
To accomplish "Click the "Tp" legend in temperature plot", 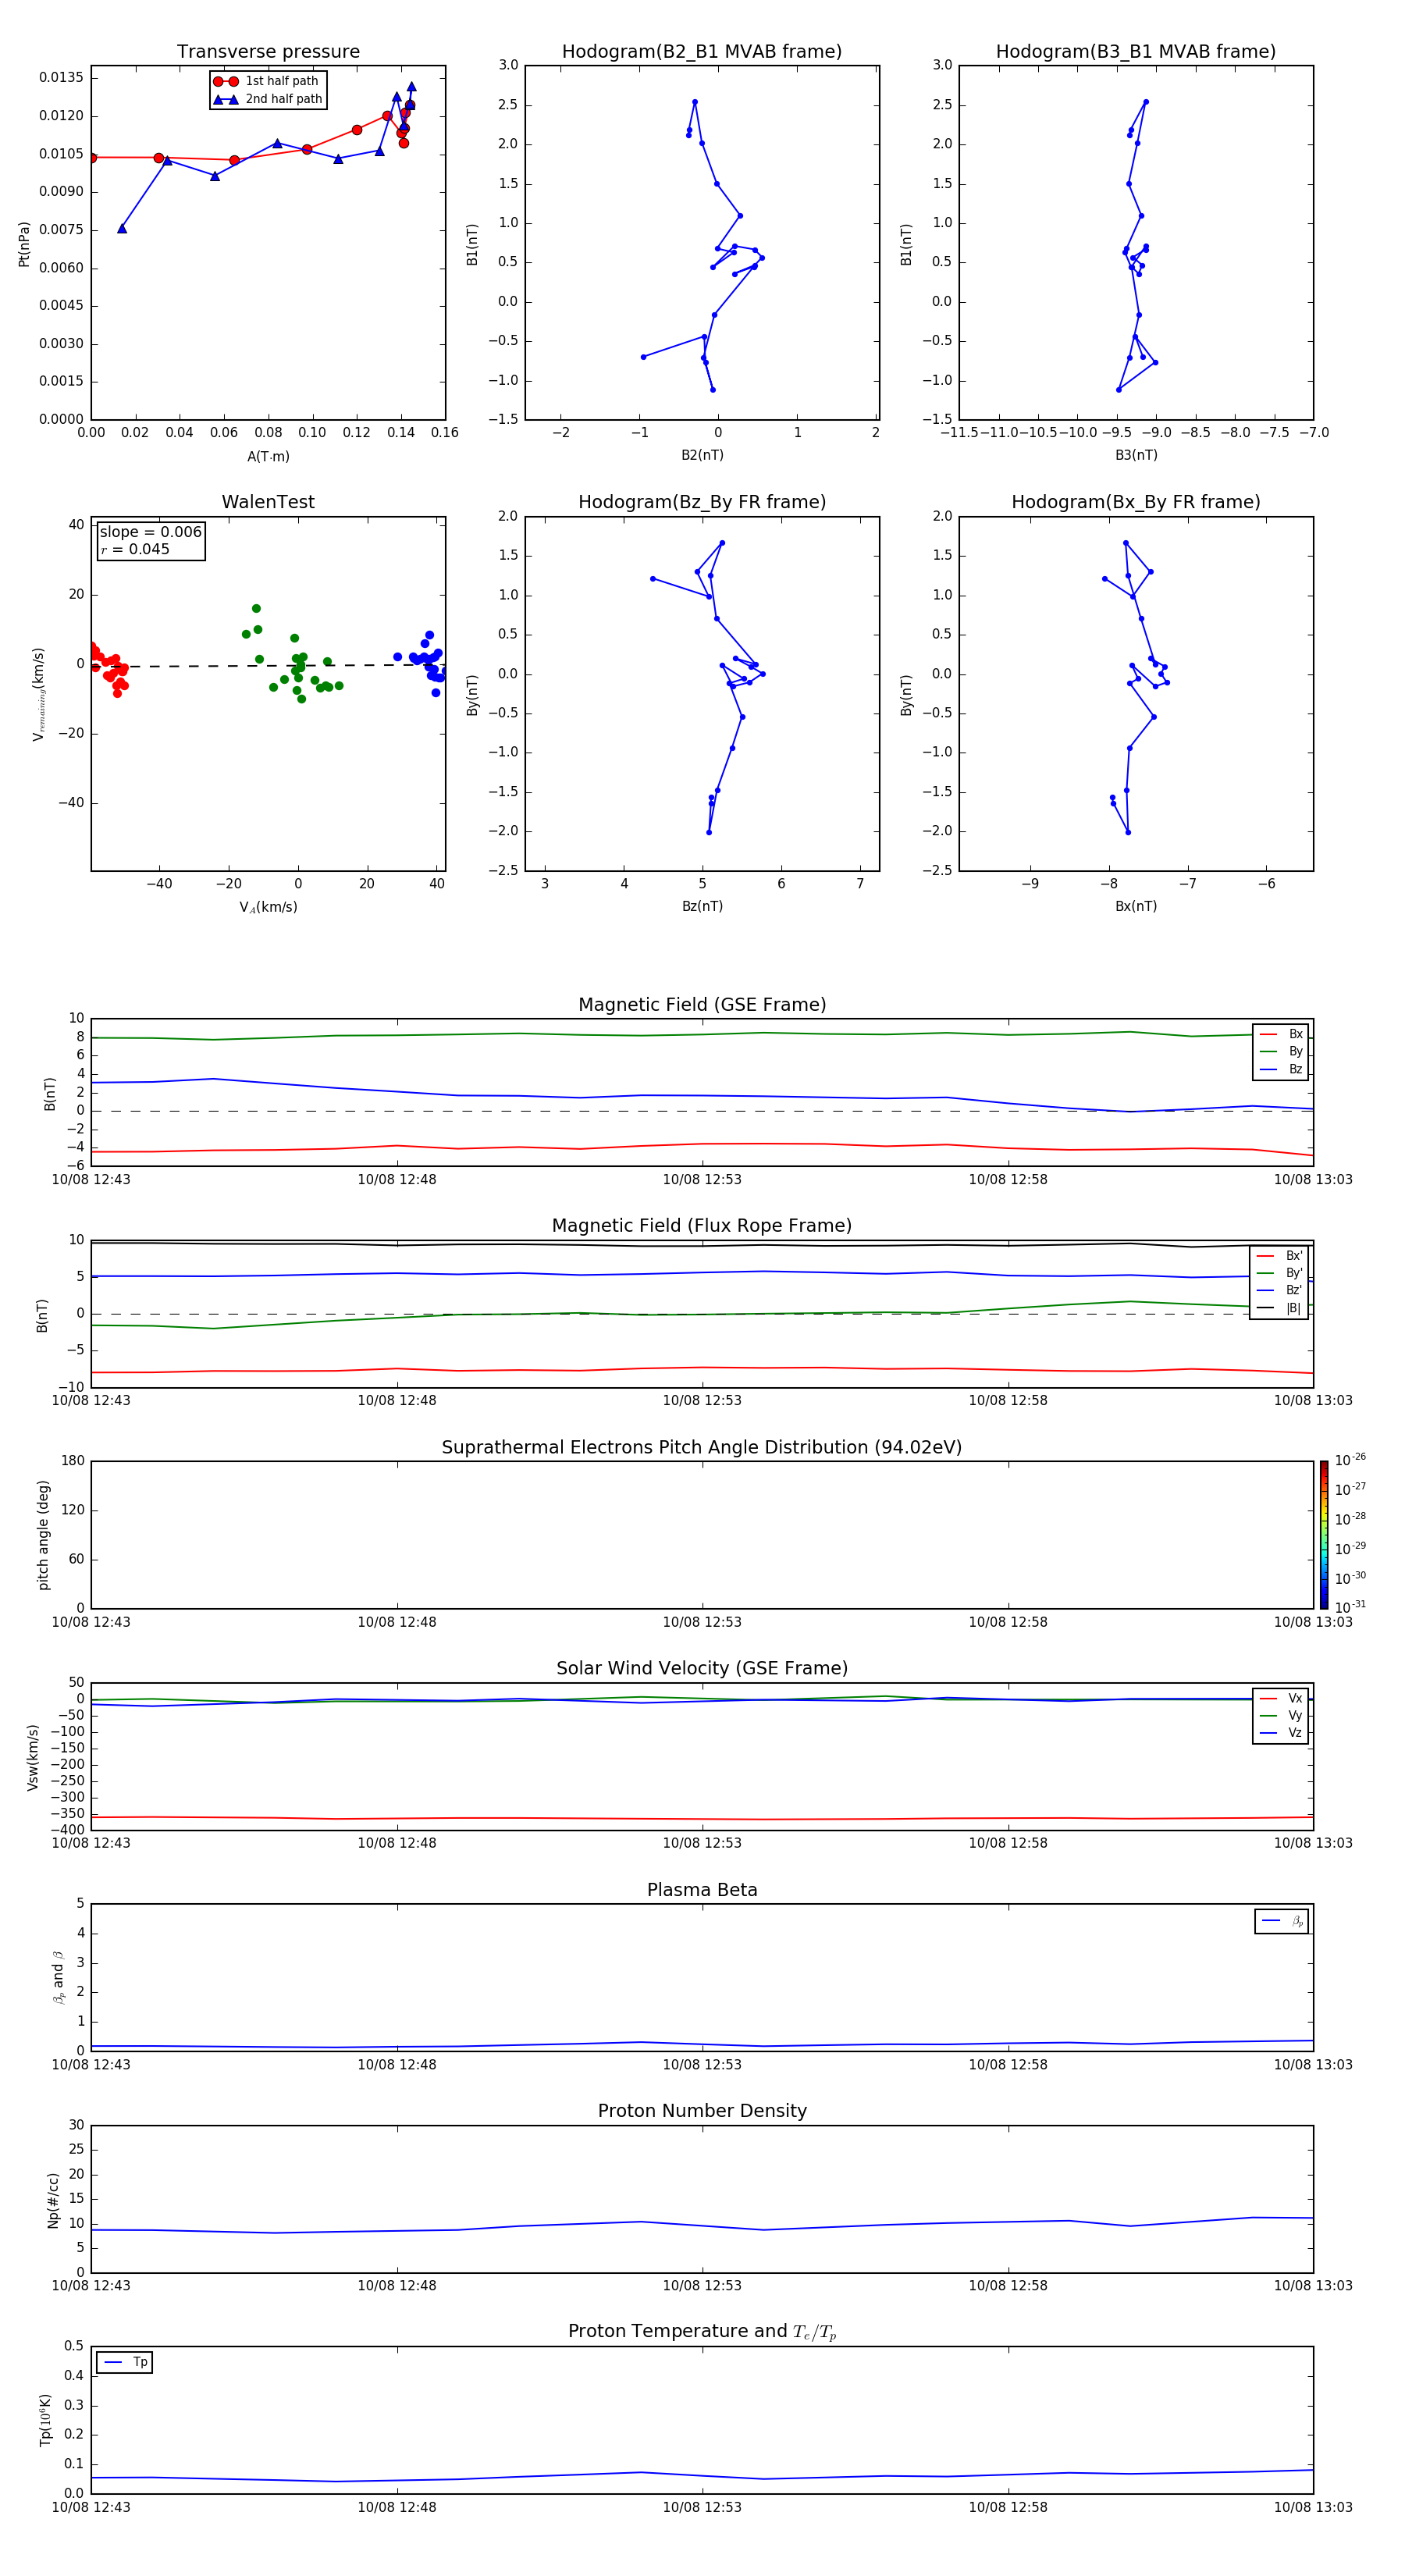I will (x=125, y=2362).
